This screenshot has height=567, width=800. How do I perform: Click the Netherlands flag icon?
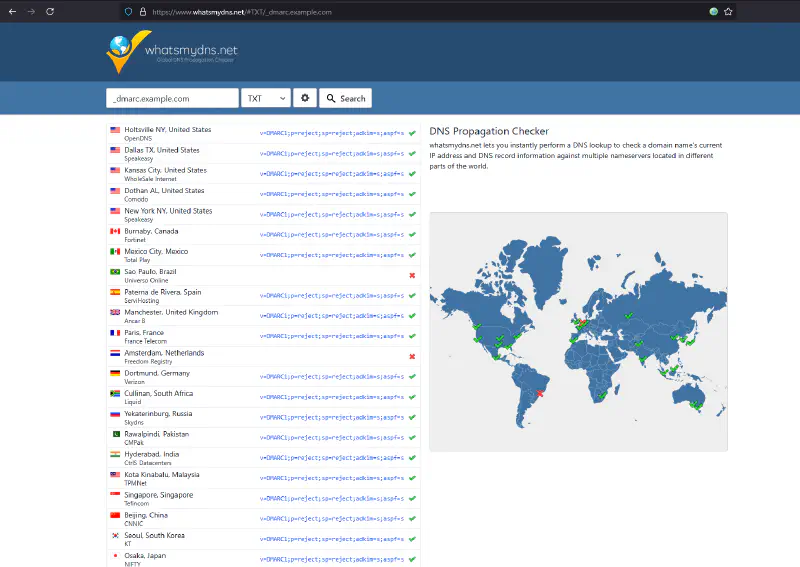coord(115,353)
